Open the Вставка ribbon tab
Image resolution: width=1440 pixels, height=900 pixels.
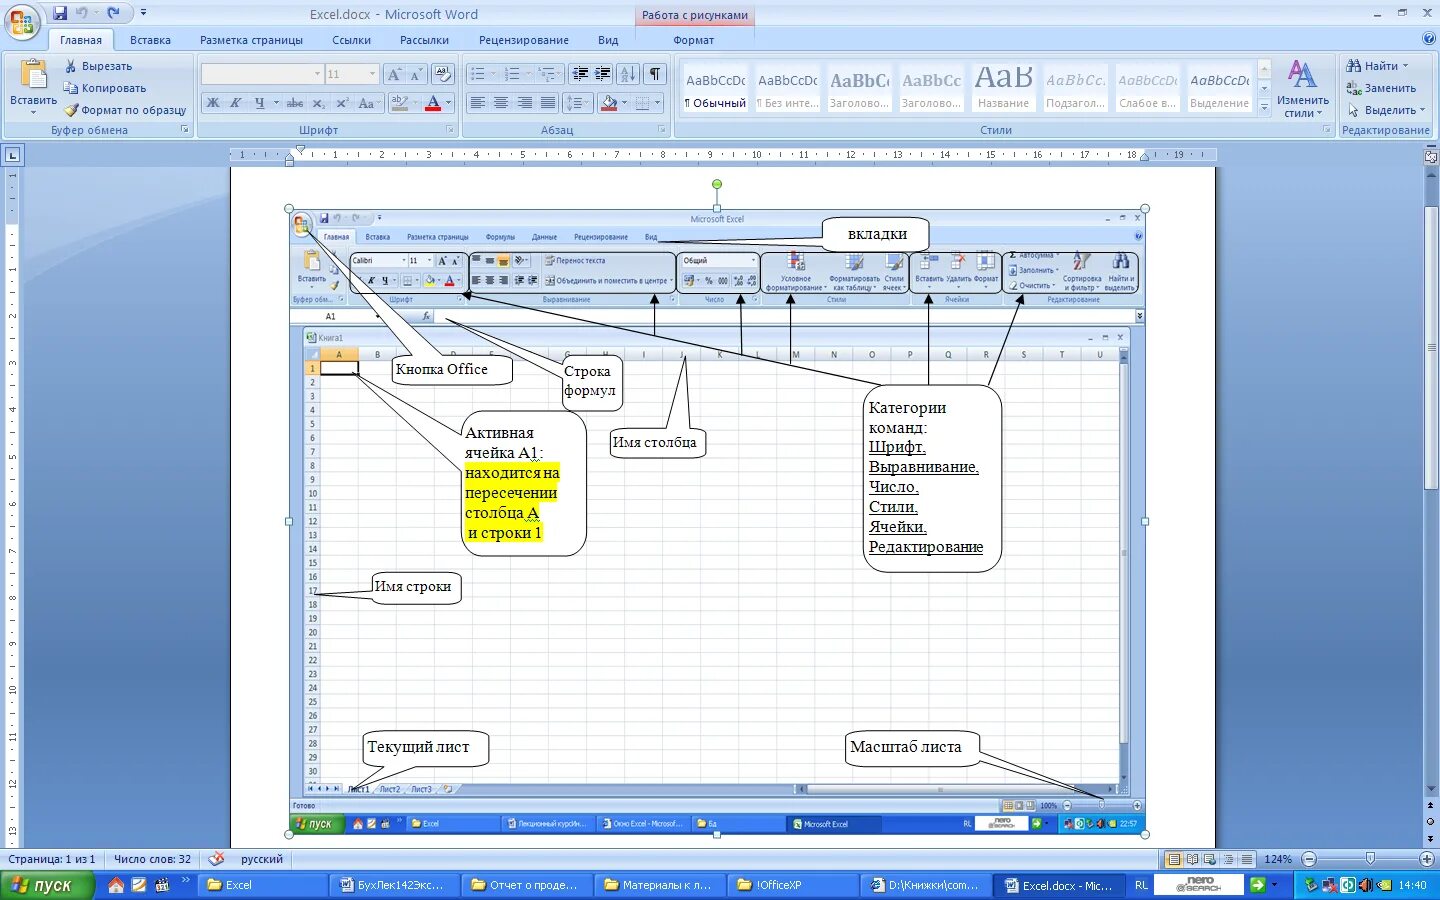pyautogui.click(x=150, y=40)
